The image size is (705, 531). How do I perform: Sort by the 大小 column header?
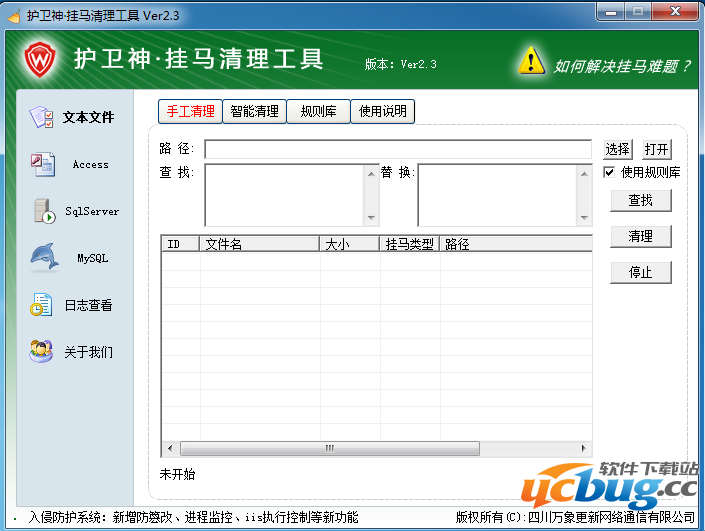click(x=349, y=244)
